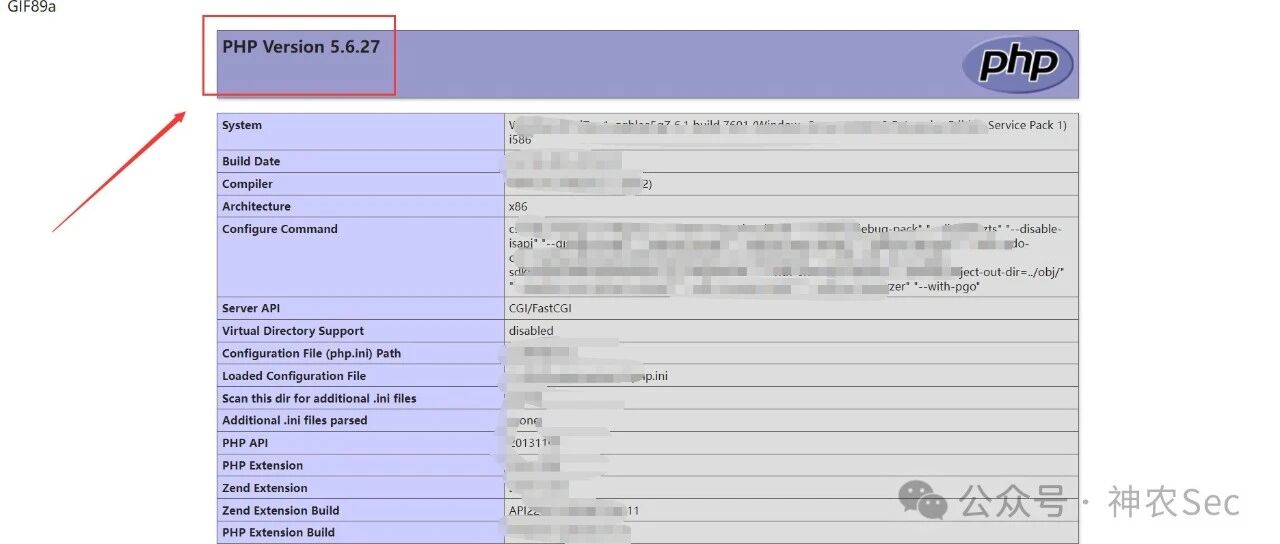Click Additional .ini files parsed label
1280x544 pixels.
[295, 420]
